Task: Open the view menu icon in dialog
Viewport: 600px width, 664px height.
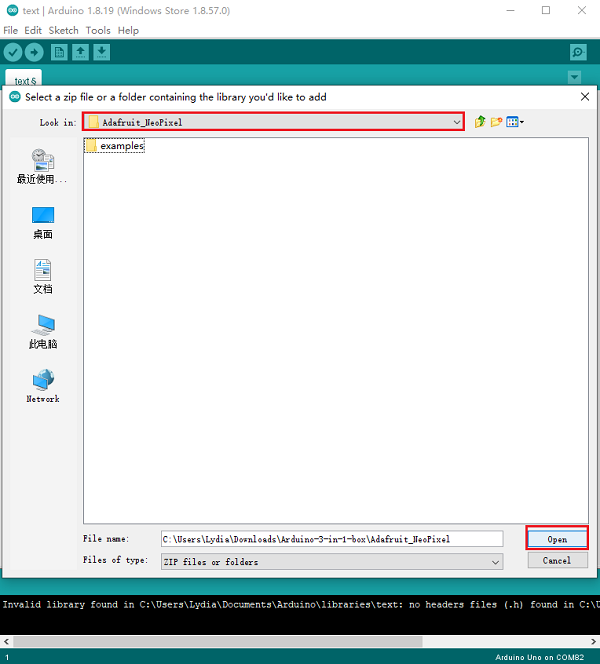Action: click(x=515, y=122)
